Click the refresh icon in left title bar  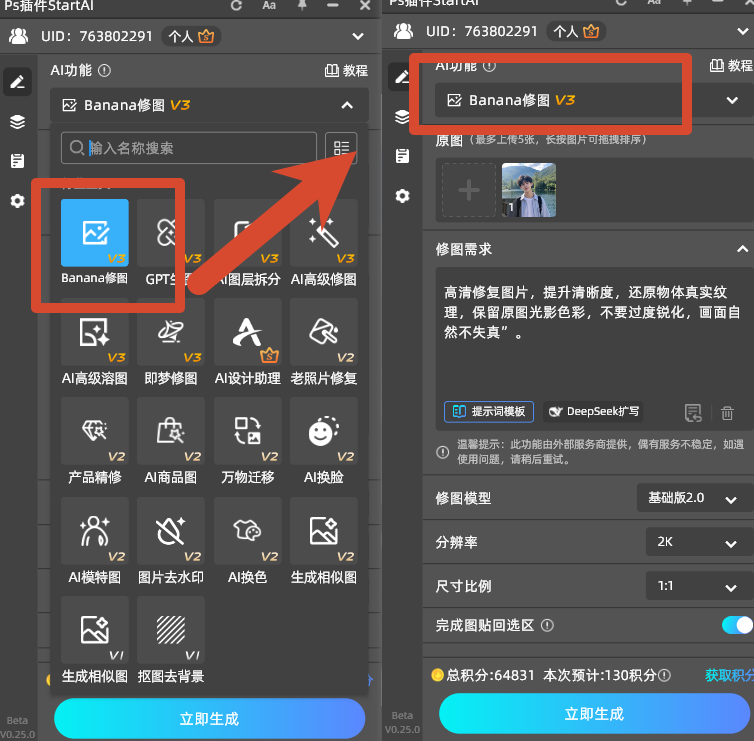(236, 5)
